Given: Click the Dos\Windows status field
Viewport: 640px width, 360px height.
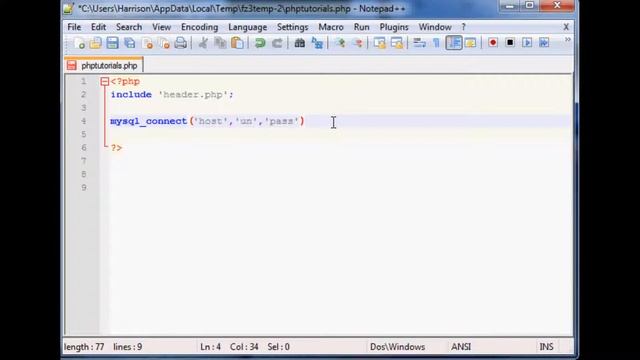Looking at the screenshot, I should pyautogui.click(x=398, y=347).
